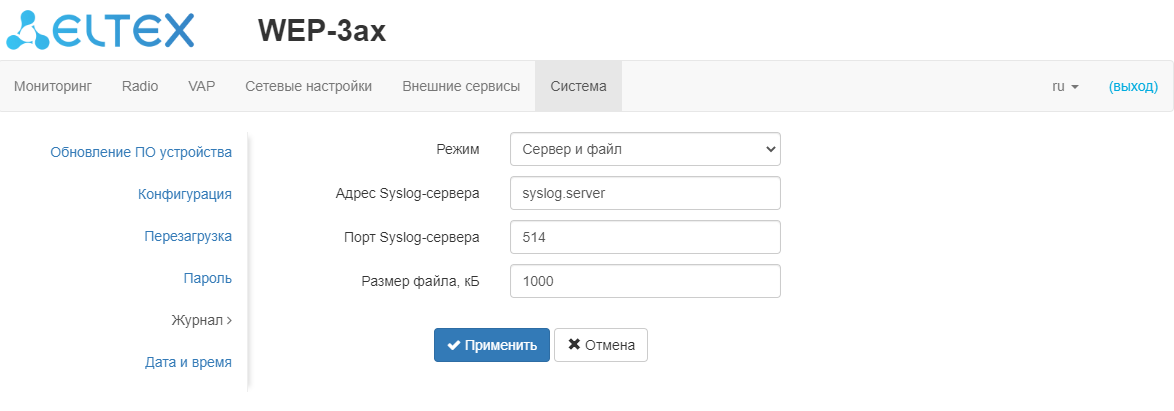Viewport: 1174px width, 411px height.
Task: Click the Адрес Syslog-сервера field
Action: (644, 193)
